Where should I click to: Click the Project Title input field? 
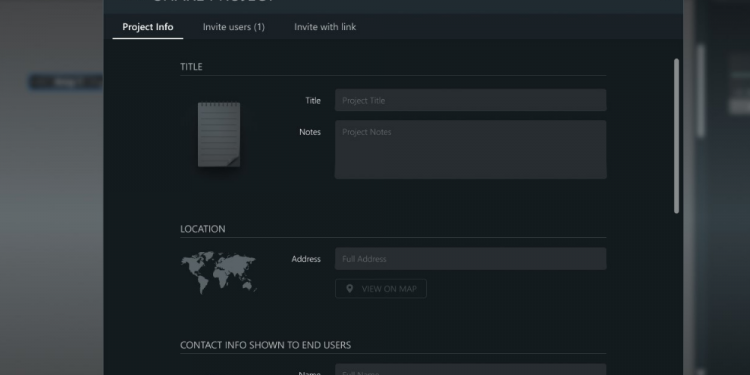(470, 100)
